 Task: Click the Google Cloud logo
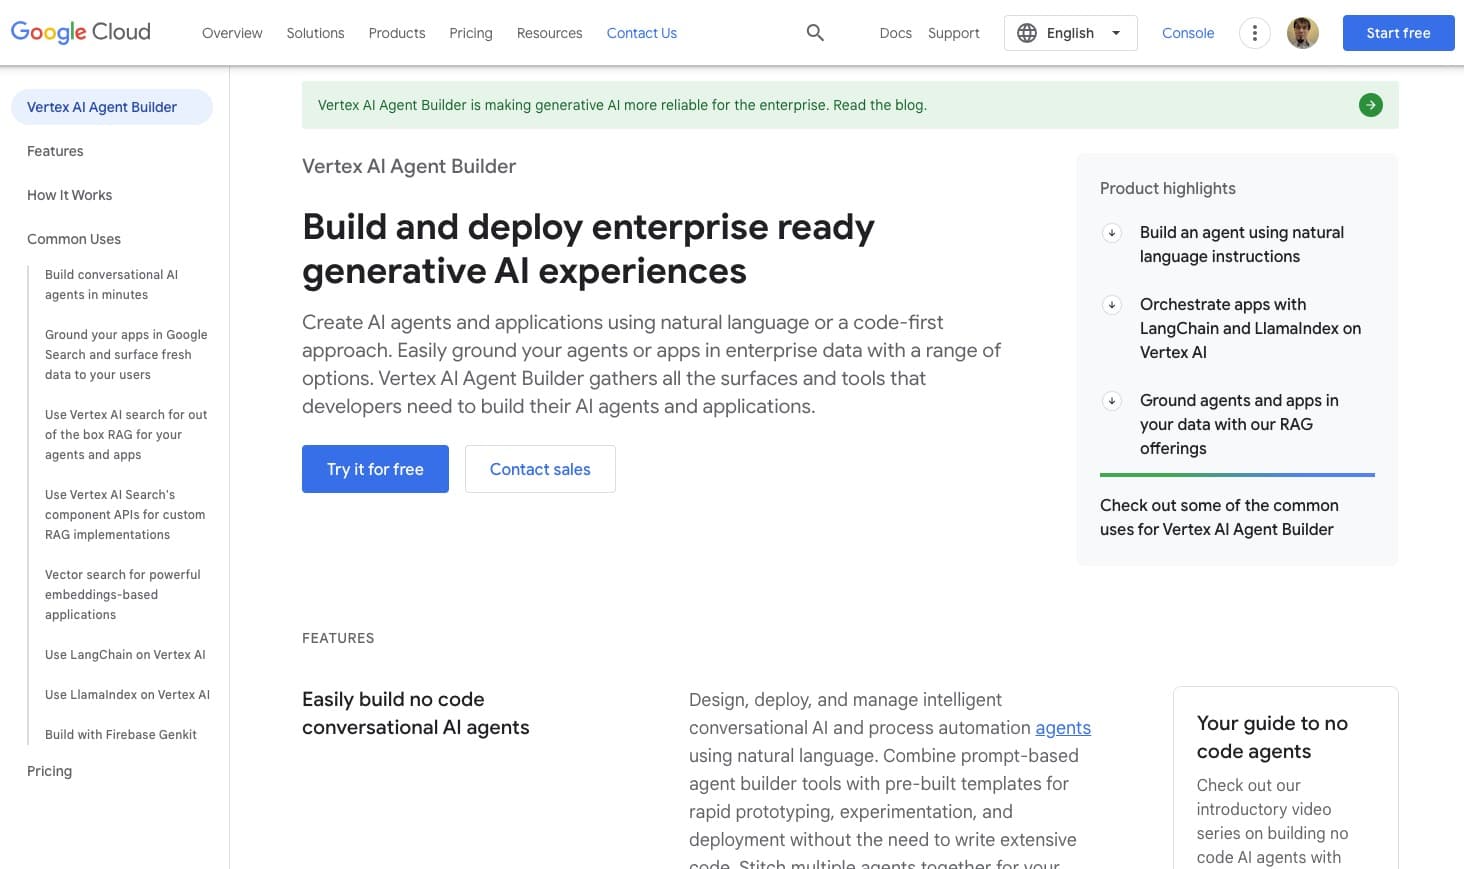point(80,32)
